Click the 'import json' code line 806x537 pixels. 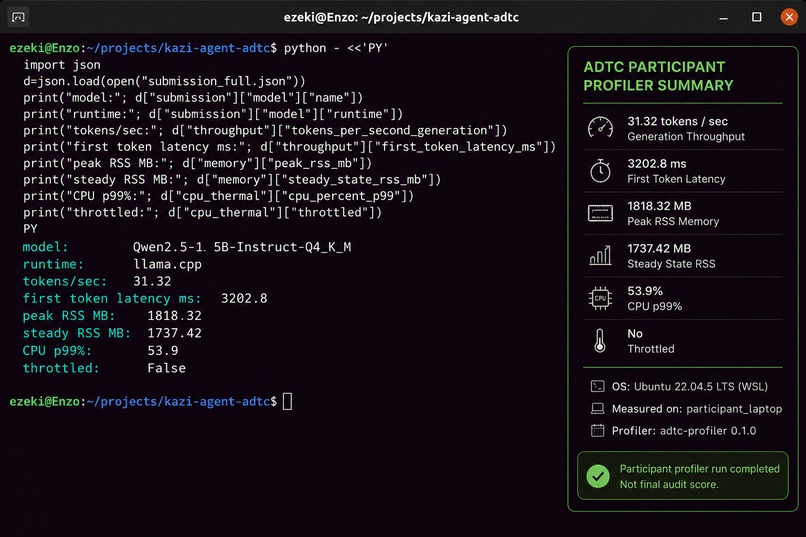pos(62,65)
